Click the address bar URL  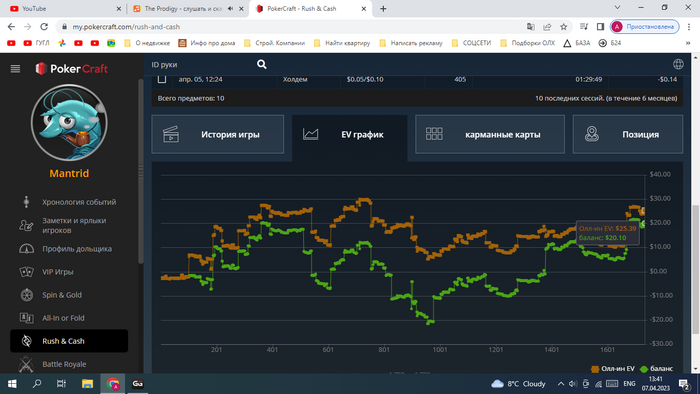[x=126, y=27]
